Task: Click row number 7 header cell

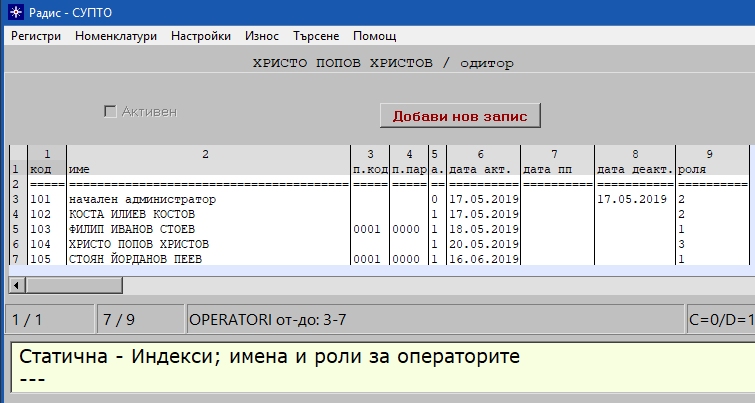Action: coord(16,259)
